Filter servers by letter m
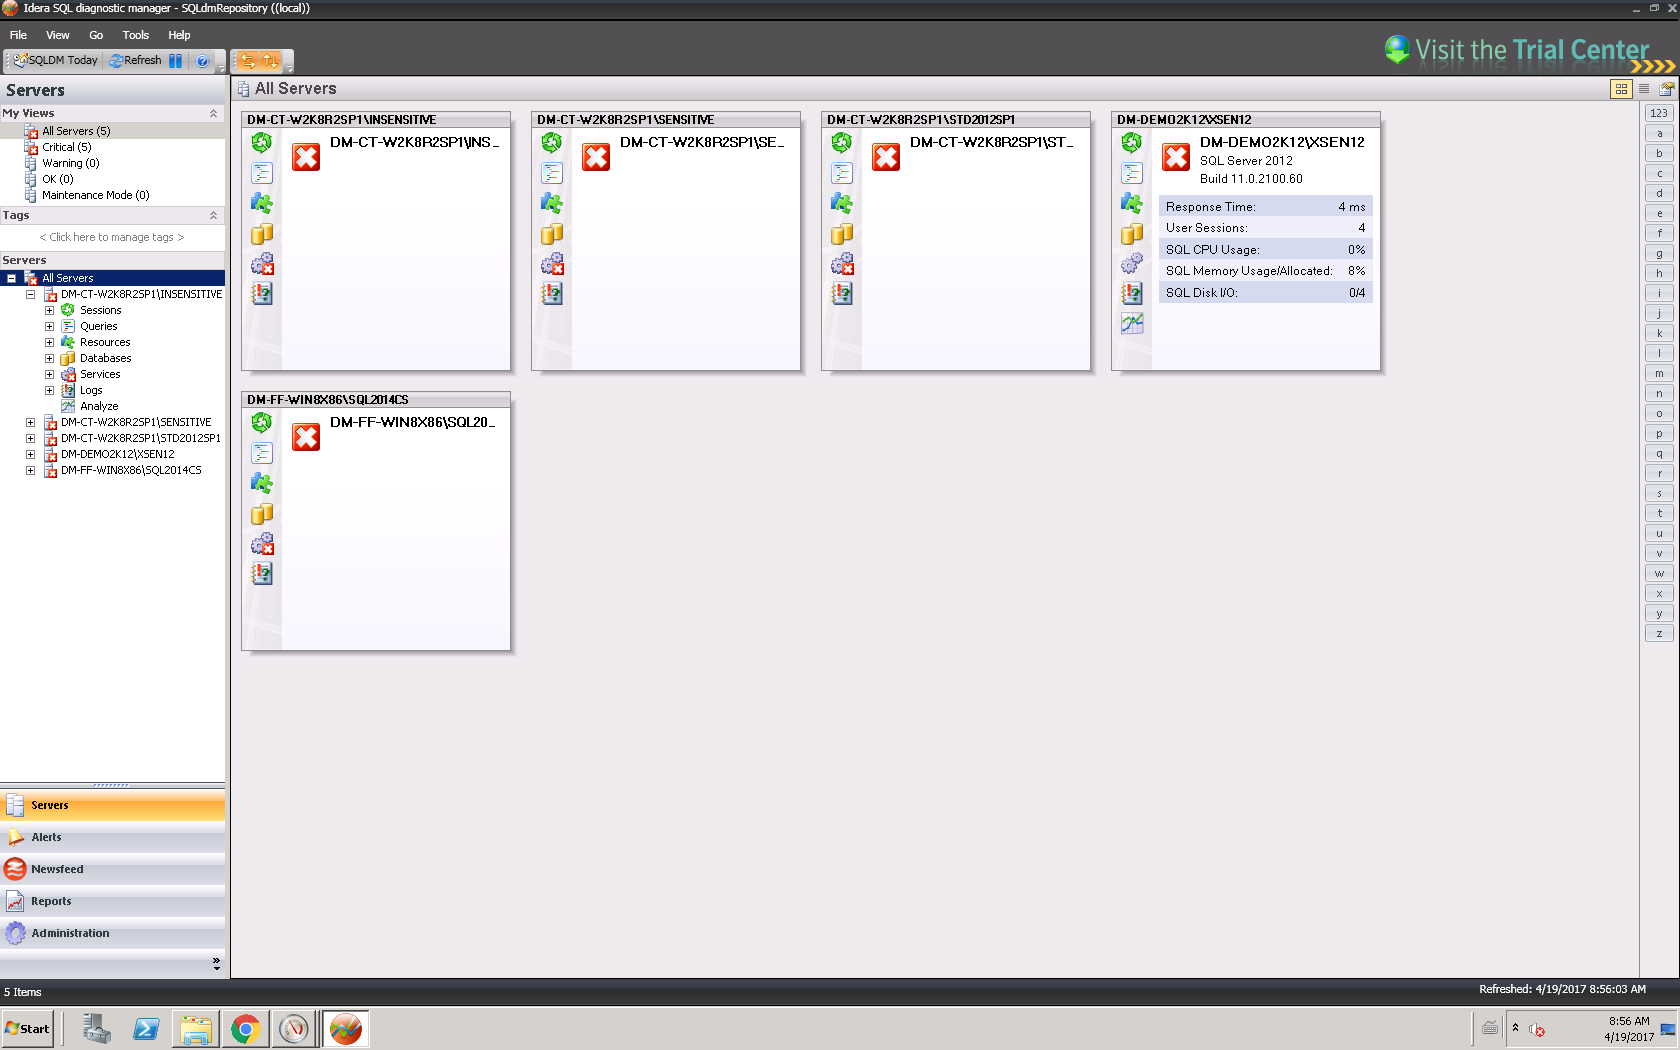This screenshot has width=1680, height=1050. coord(1659,373)
